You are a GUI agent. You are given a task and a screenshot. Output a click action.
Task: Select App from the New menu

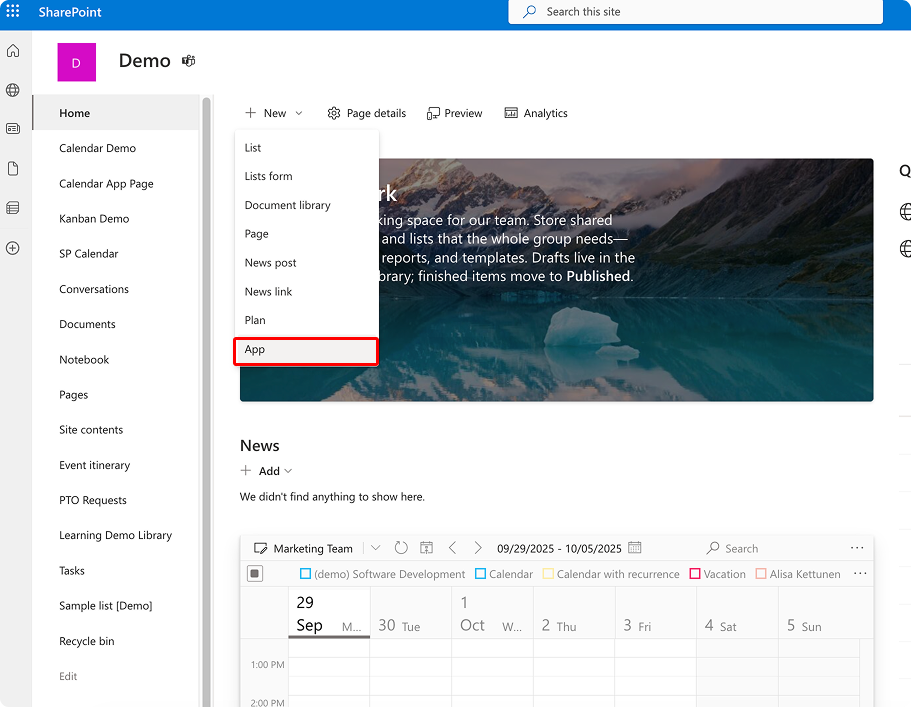(255, 350)
